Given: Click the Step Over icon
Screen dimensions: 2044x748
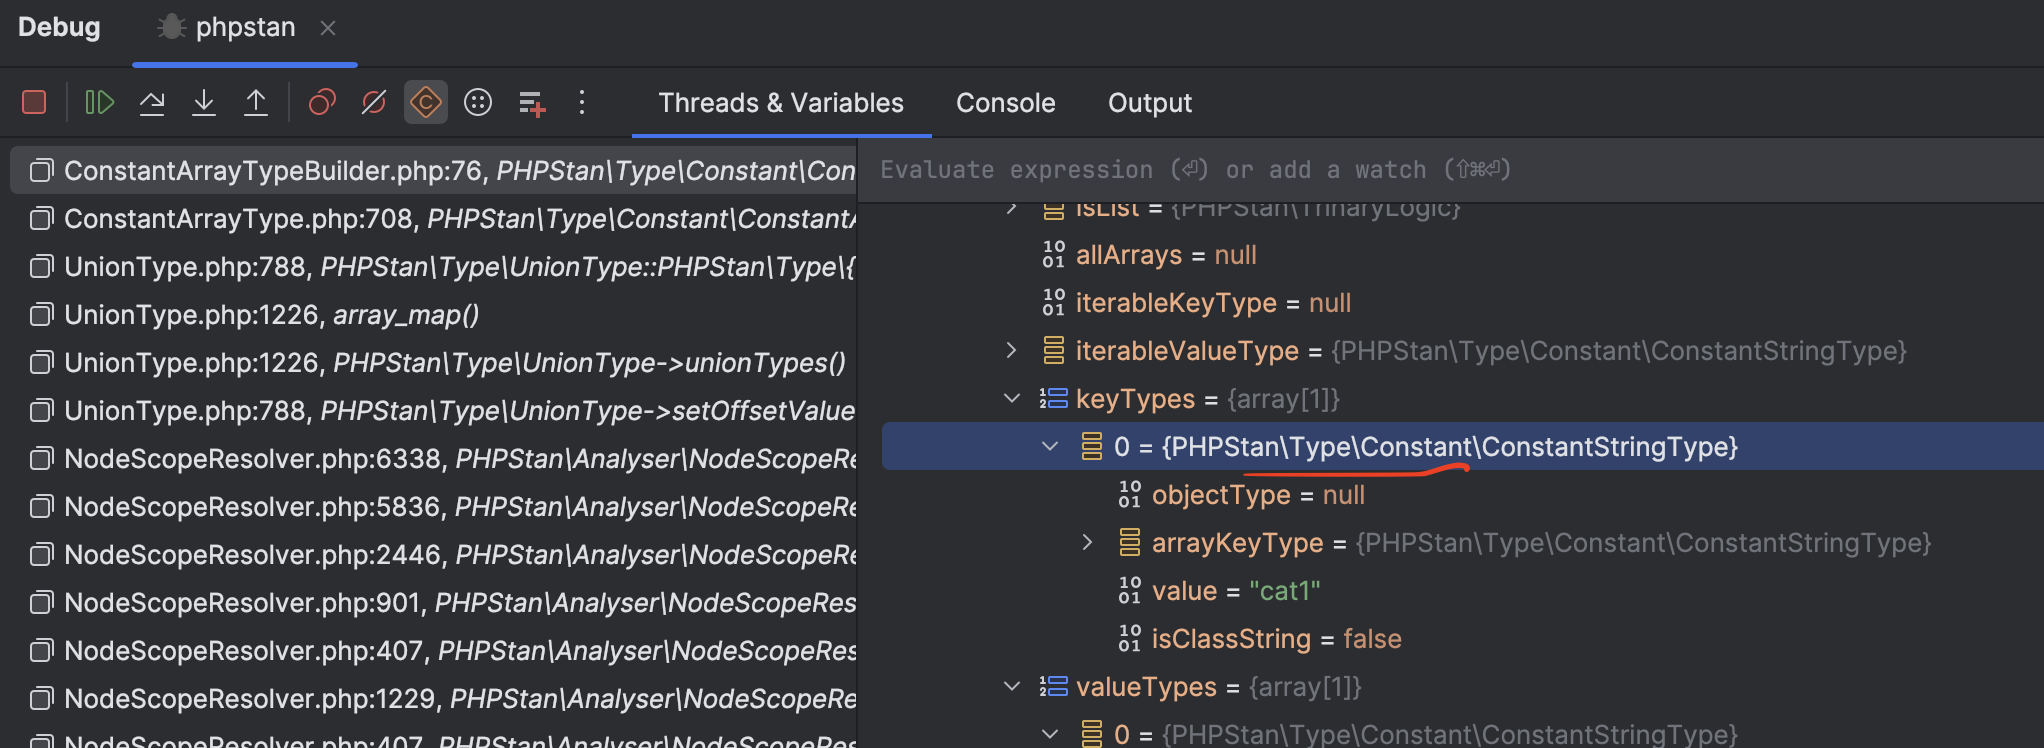Looking at the screenshot, I should (x=152, y=102).
